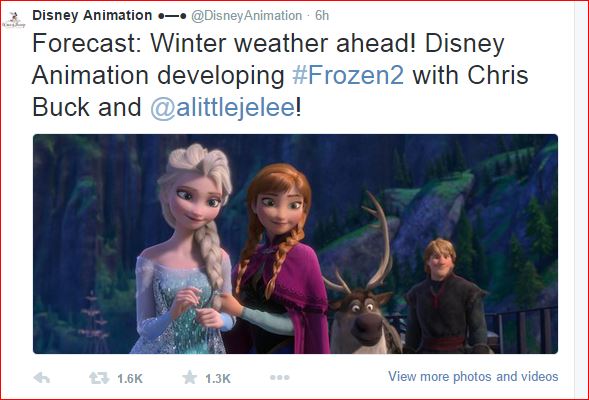
Task: Click the dot-dash-dot badge beside Disney Animation
Action: [x=172, y=16]
